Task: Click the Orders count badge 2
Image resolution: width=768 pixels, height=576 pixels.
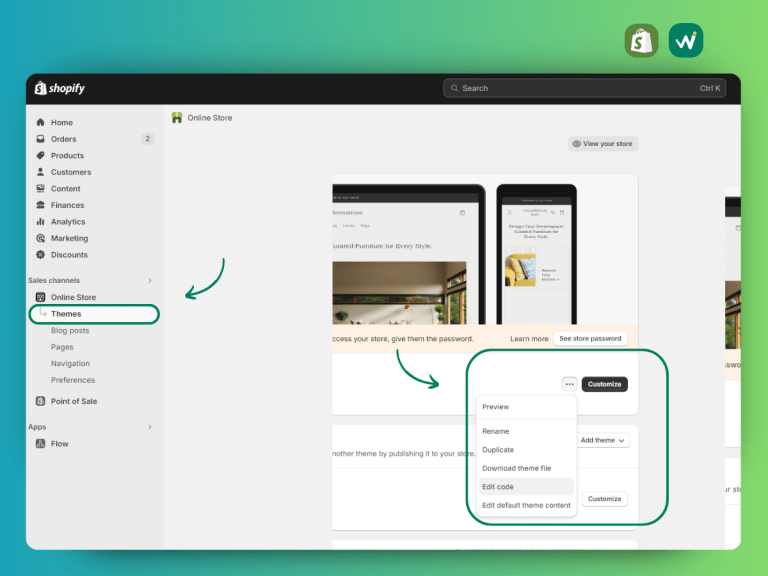Action: [147, 139]
